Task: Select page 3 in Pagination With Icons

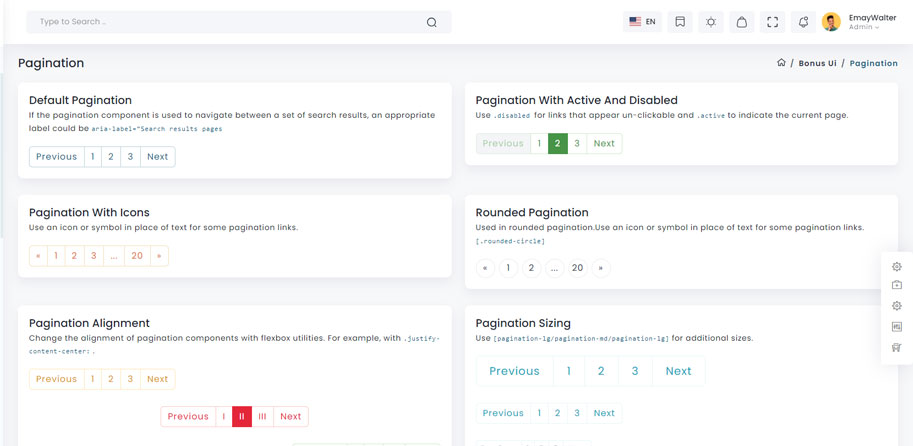Action: pos(94,256)
